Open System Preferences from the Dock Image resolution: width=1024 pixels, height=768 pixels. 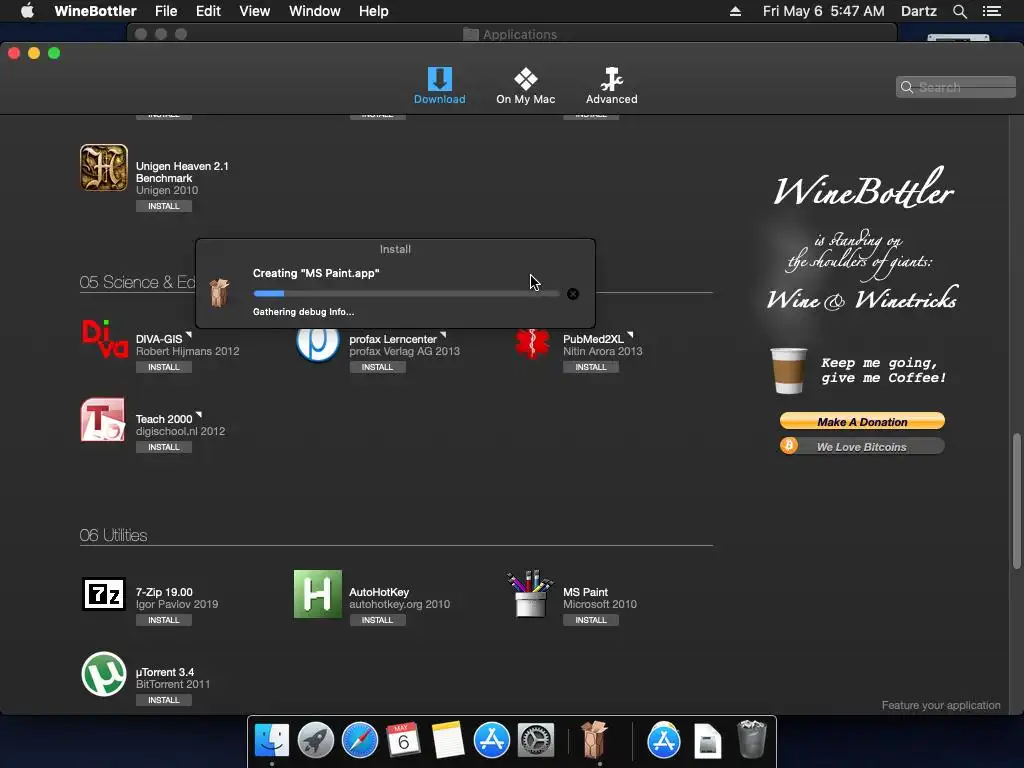click(x=536, y=741)
